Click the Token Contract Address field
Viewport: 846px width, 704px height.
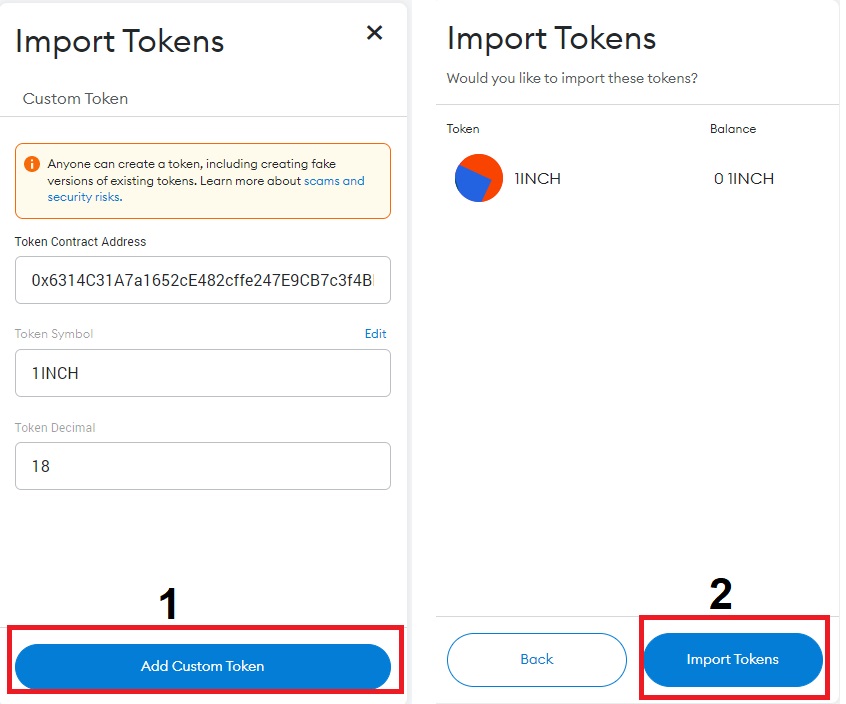(203, 280)
